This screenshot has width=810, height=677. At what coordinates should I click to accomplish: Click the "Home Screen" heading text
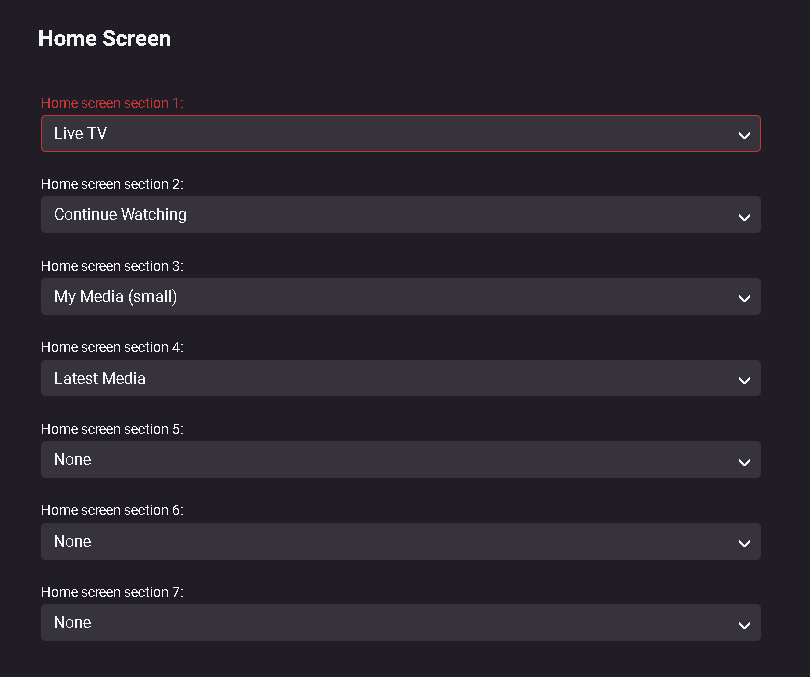tap(104, 39)
